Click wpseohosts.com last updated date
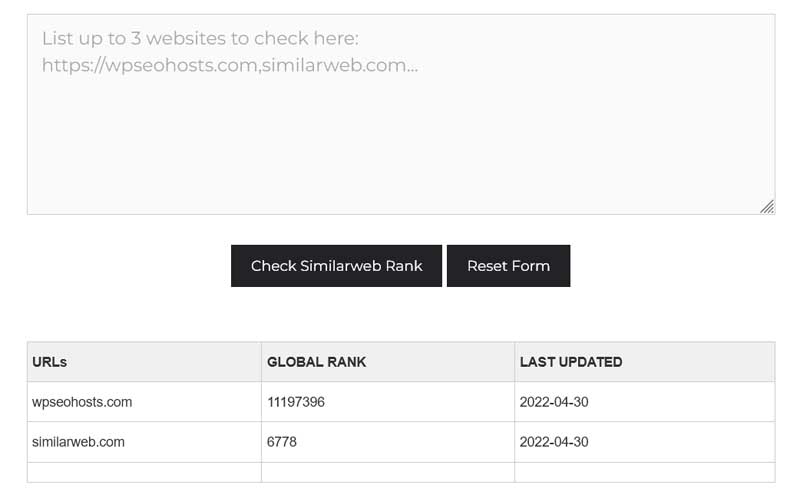The height and width of the screenshot is (498, 800). (x=554, y=402)
